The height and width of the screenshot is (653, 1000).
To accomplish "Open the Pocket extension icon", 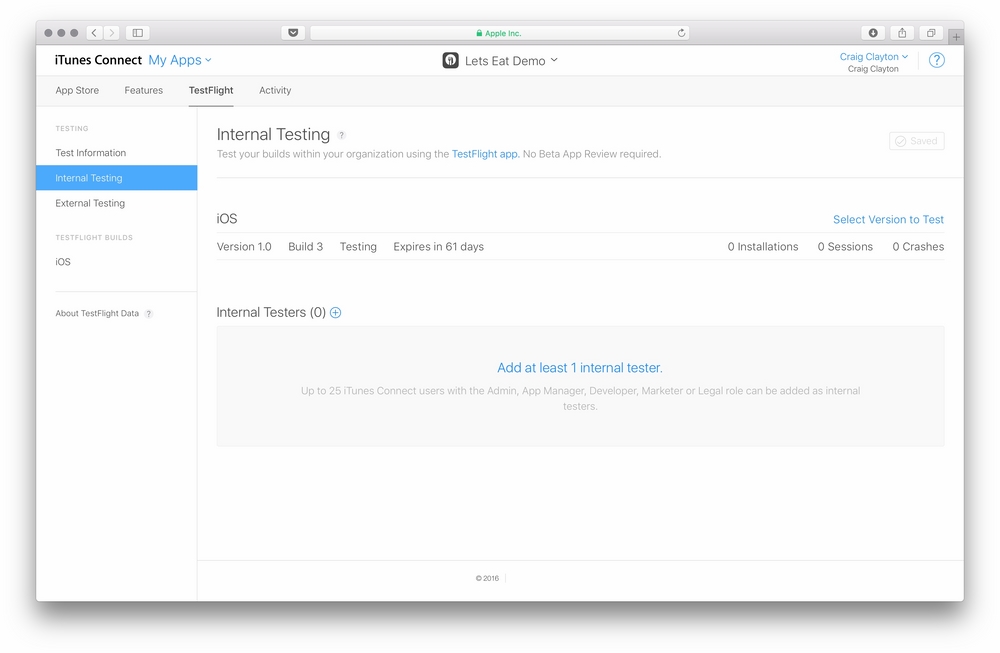I will pyautogui.click(x=293, y=33).
